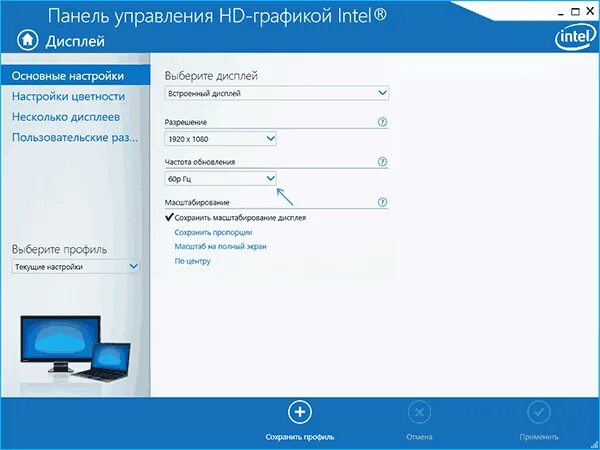Maximize the Intel control panel window
The width and height of the screenshot is (600, 450).
(575, 11)
